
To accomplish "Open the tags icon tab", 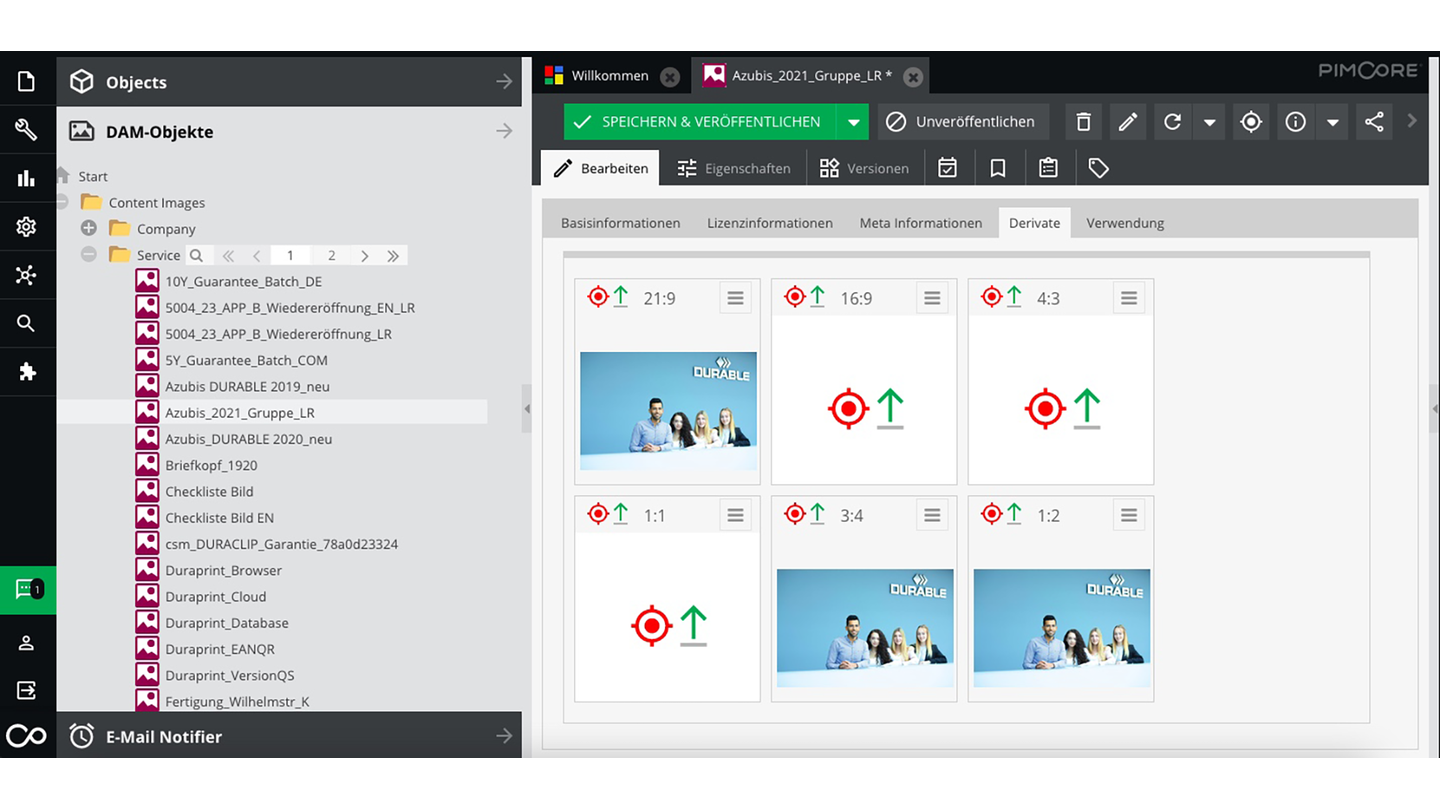I will 1098,168.
